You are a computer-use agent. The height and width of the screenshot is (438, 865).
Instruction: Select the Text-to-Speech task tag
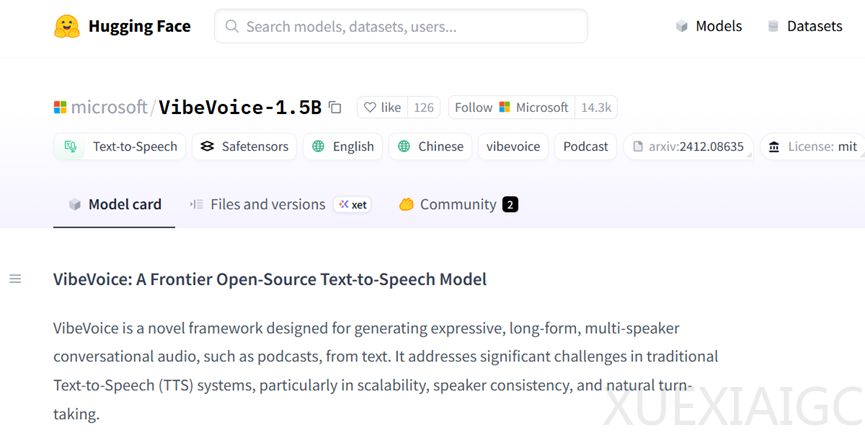tap(120, 146)
